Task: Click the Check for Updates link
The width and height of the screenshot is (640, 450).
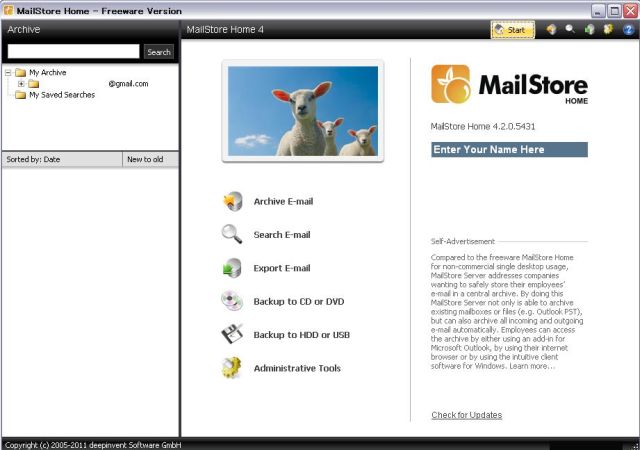Action: coord(467,415)
